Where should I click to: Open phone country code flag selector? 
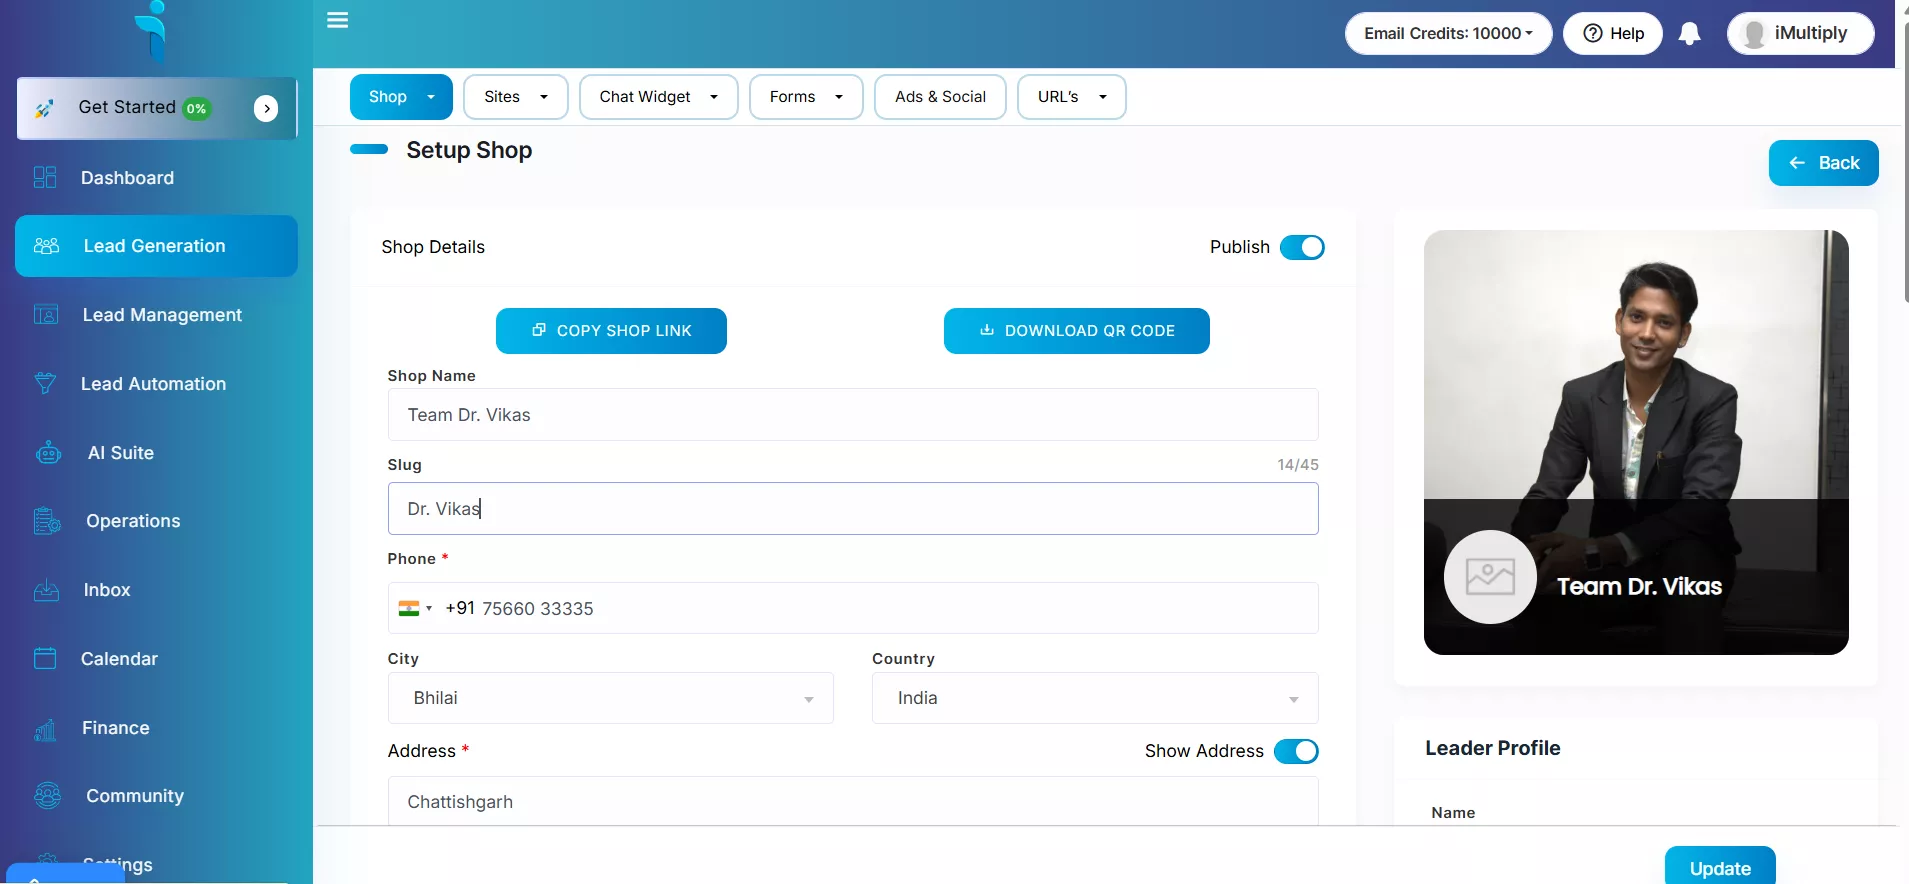415,608
